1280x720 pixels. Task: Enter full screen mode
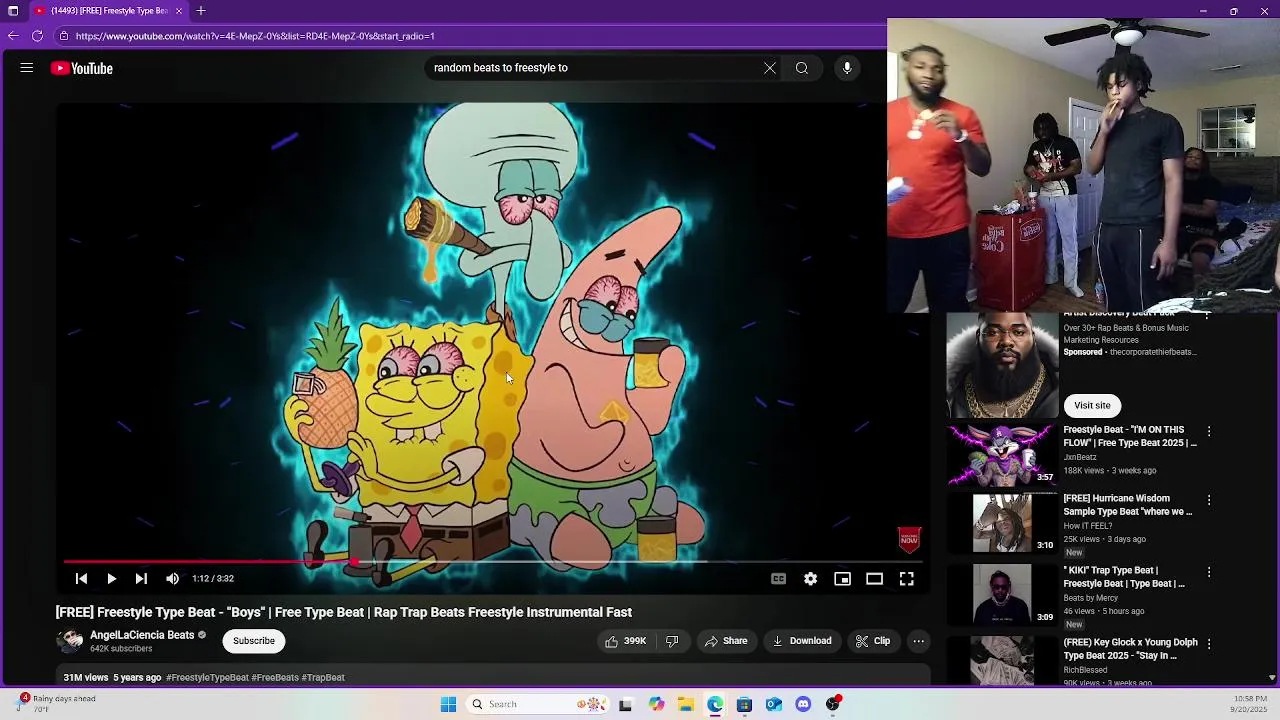coord(906,578)
